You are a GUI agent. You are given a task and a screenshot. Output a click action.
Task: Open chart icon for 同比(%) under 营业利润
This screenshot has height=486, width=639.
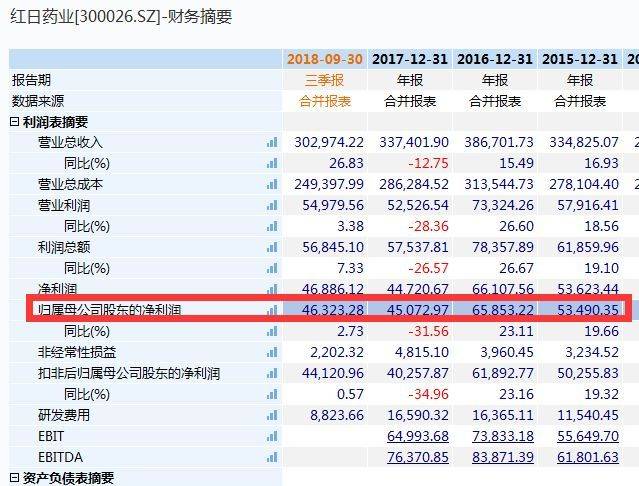pos(272,227)
